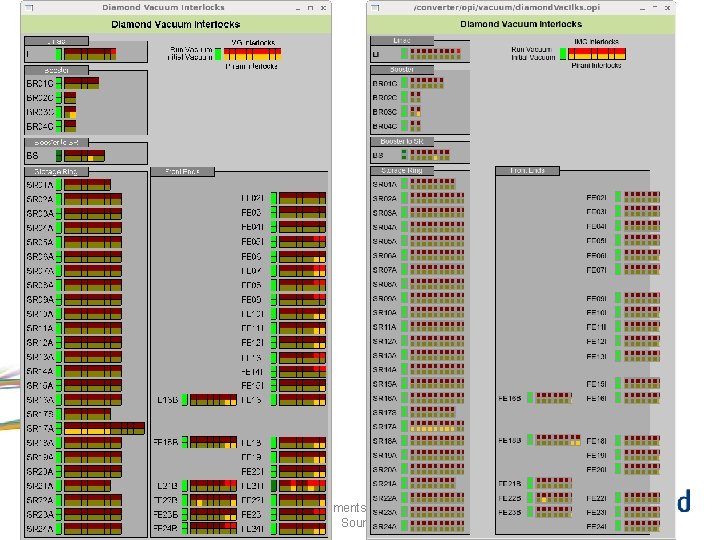Click green status LED beside BR02C in left window

[59, 97]
